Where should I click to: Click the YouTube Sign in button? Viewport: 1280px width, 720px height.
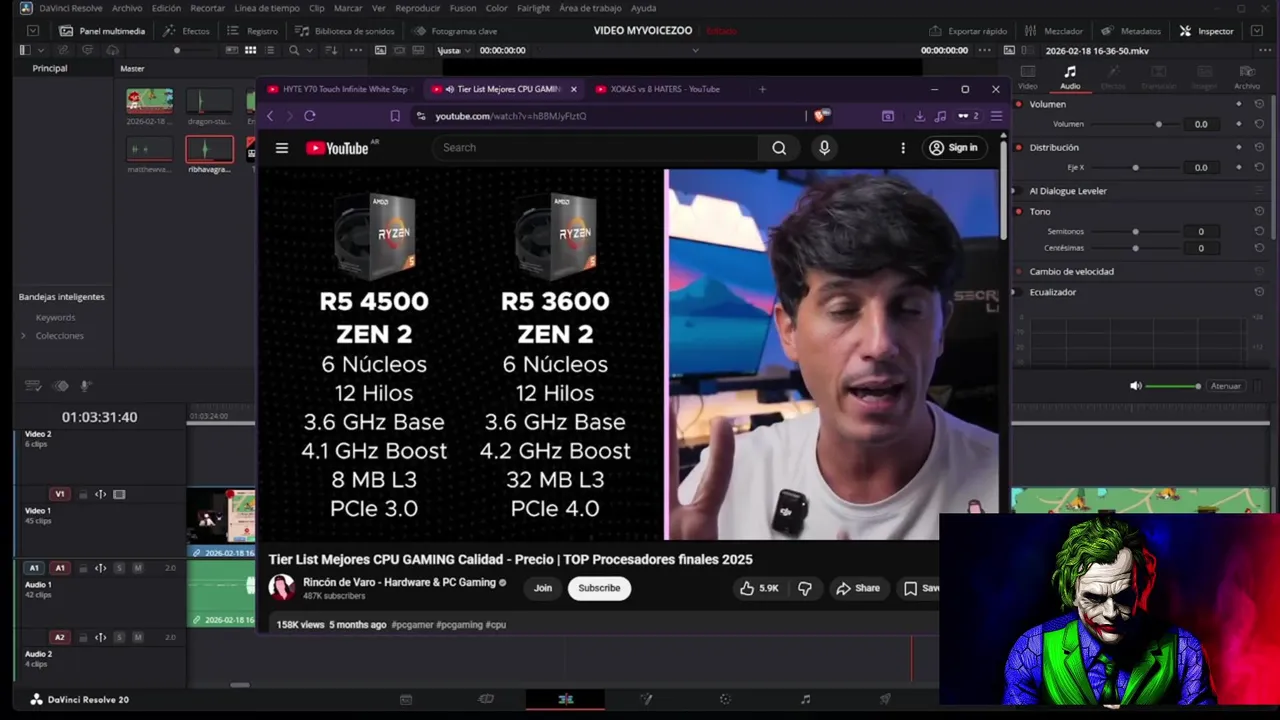click(953, 148)
